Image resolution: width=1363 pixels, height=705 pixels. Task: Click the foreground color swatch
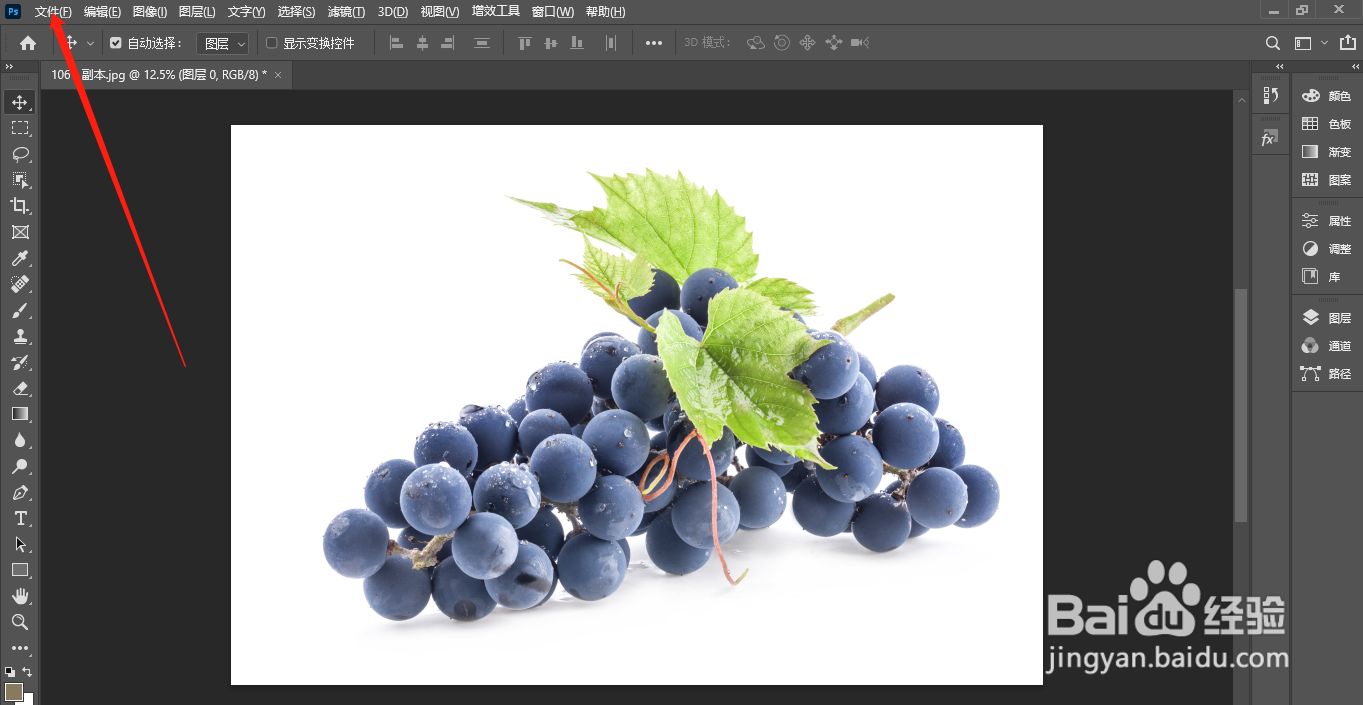tap(13, 692)
